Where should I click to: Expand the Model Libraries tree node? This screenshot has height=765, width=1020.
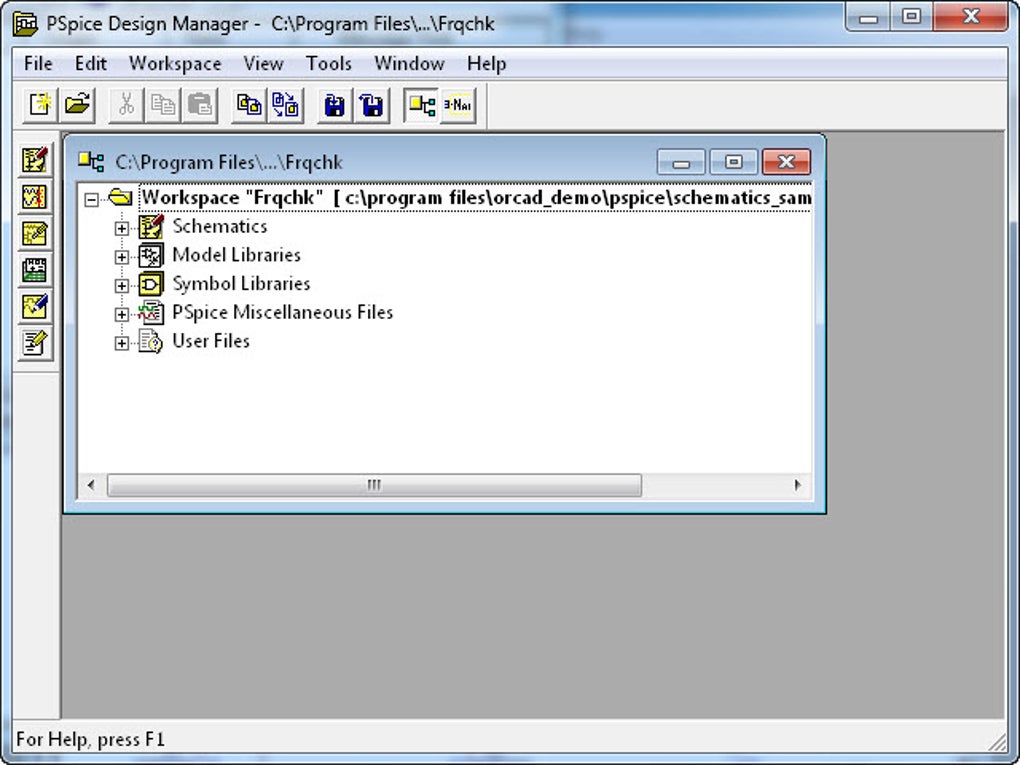(x=122, y=257)
